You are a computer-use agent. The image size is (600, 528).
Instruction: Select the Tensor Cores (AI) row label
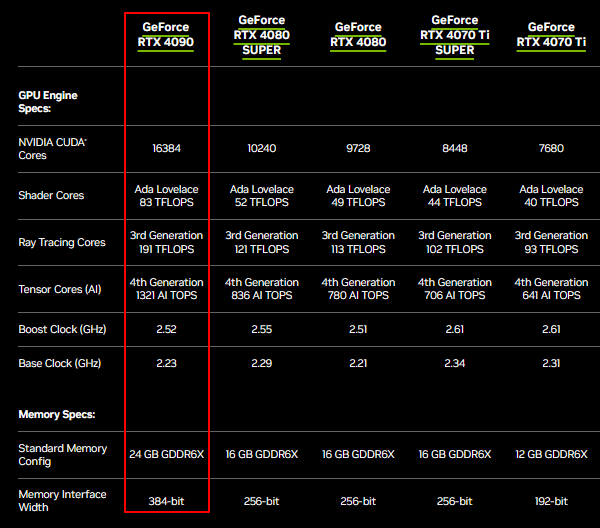[x=59, y=289]
